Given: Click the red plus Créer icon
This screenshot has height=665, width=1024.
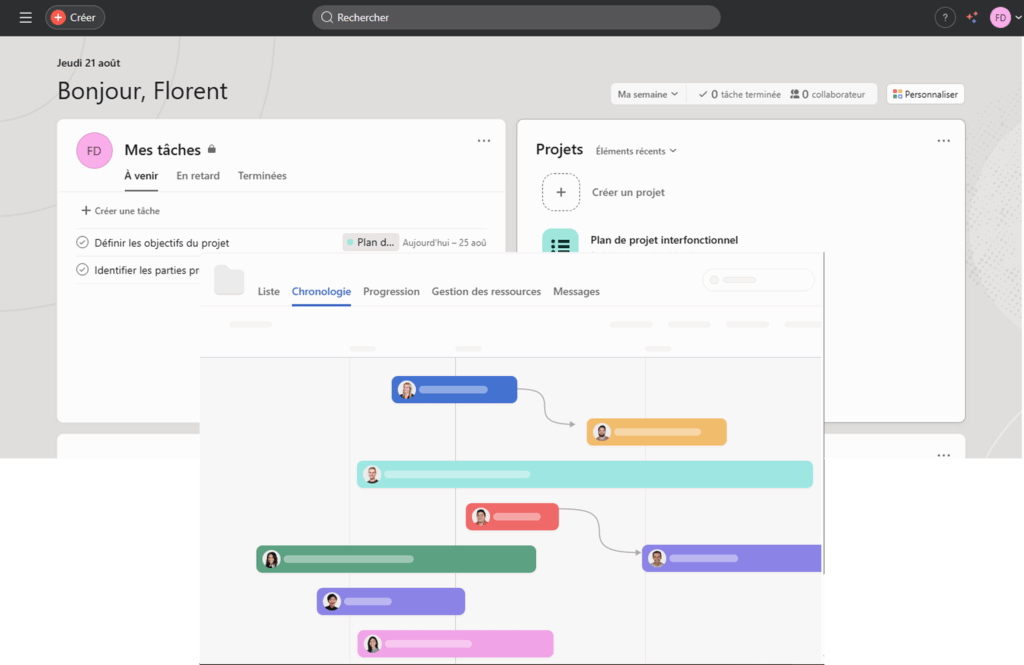Looking at the screenshot, I should point(58,18).
